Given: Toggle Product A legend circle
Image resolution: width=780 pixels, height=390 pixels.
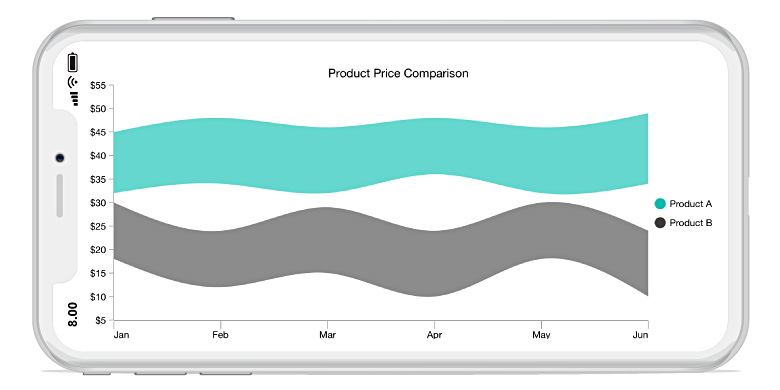Looking at the screenshot, I should 660,203.
